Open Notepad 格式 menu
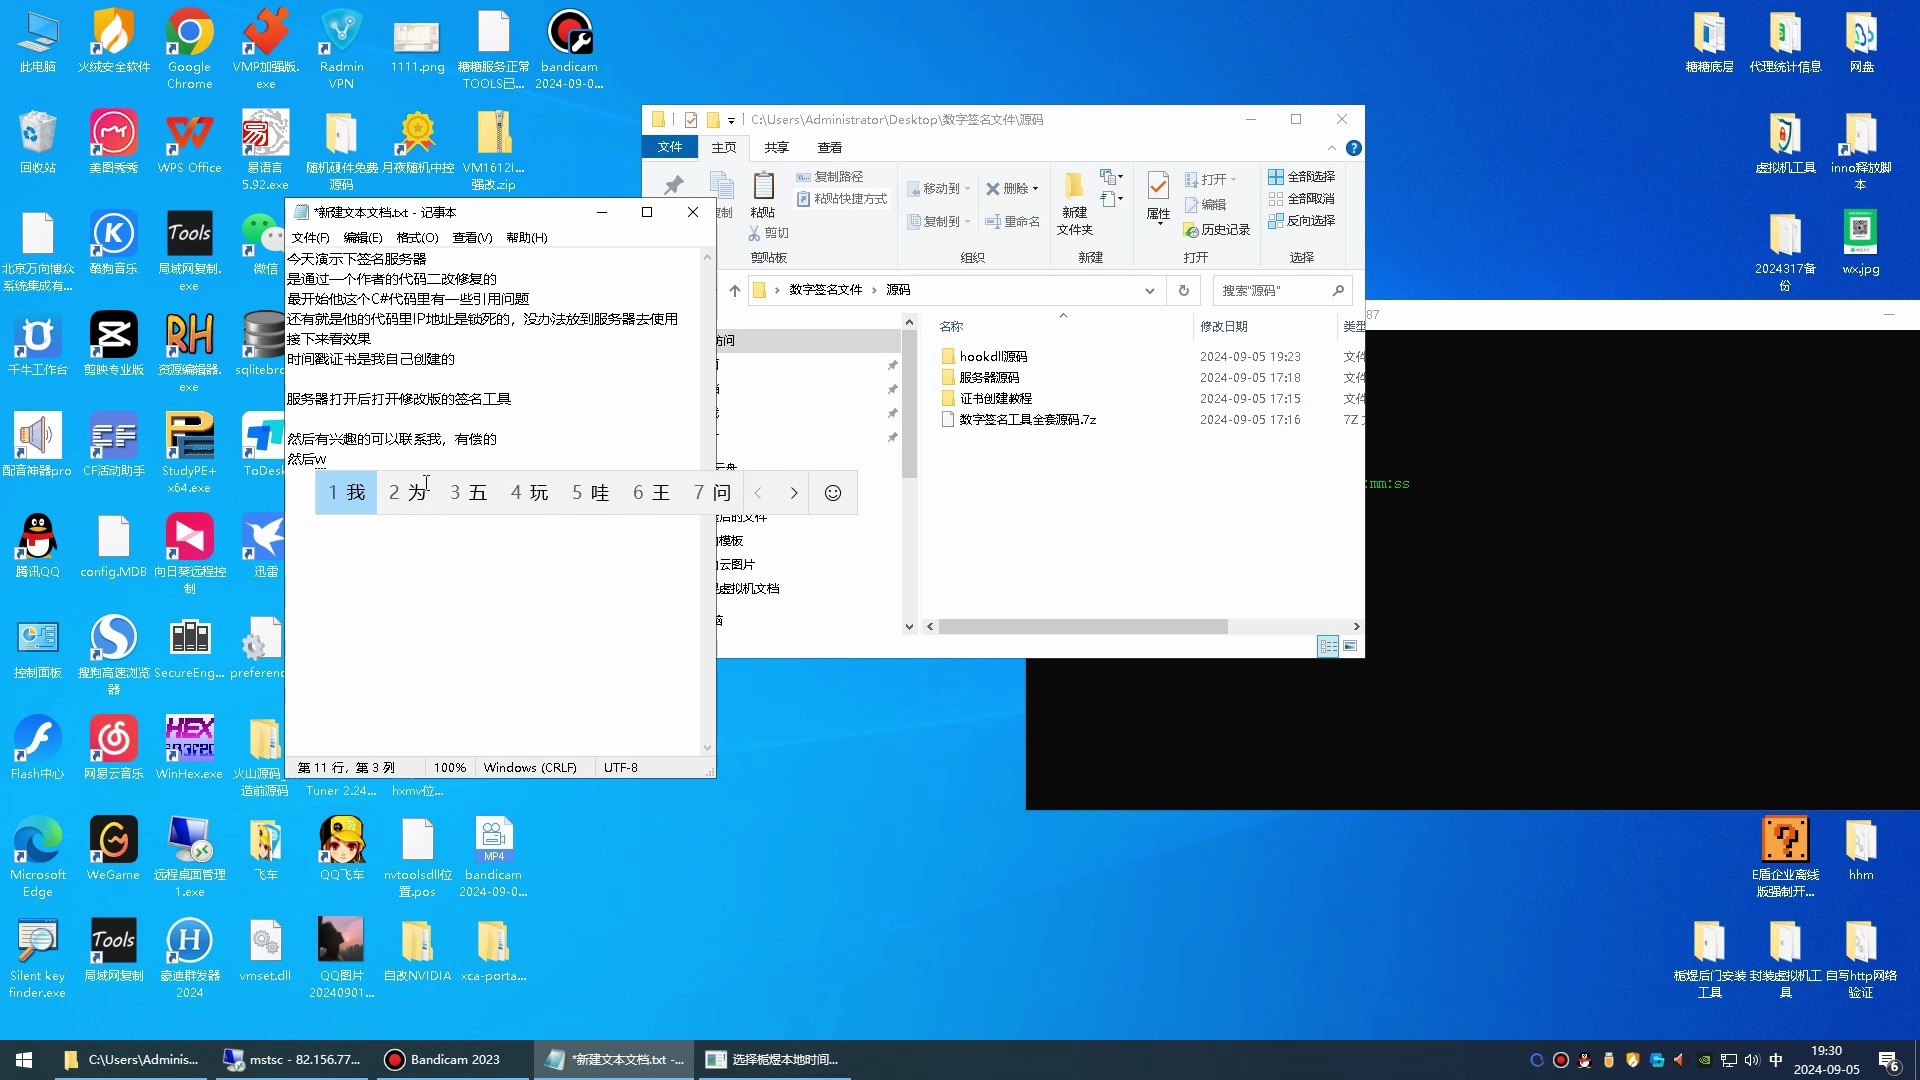Screen dimensions: 1920x1080 click(417, 238)
